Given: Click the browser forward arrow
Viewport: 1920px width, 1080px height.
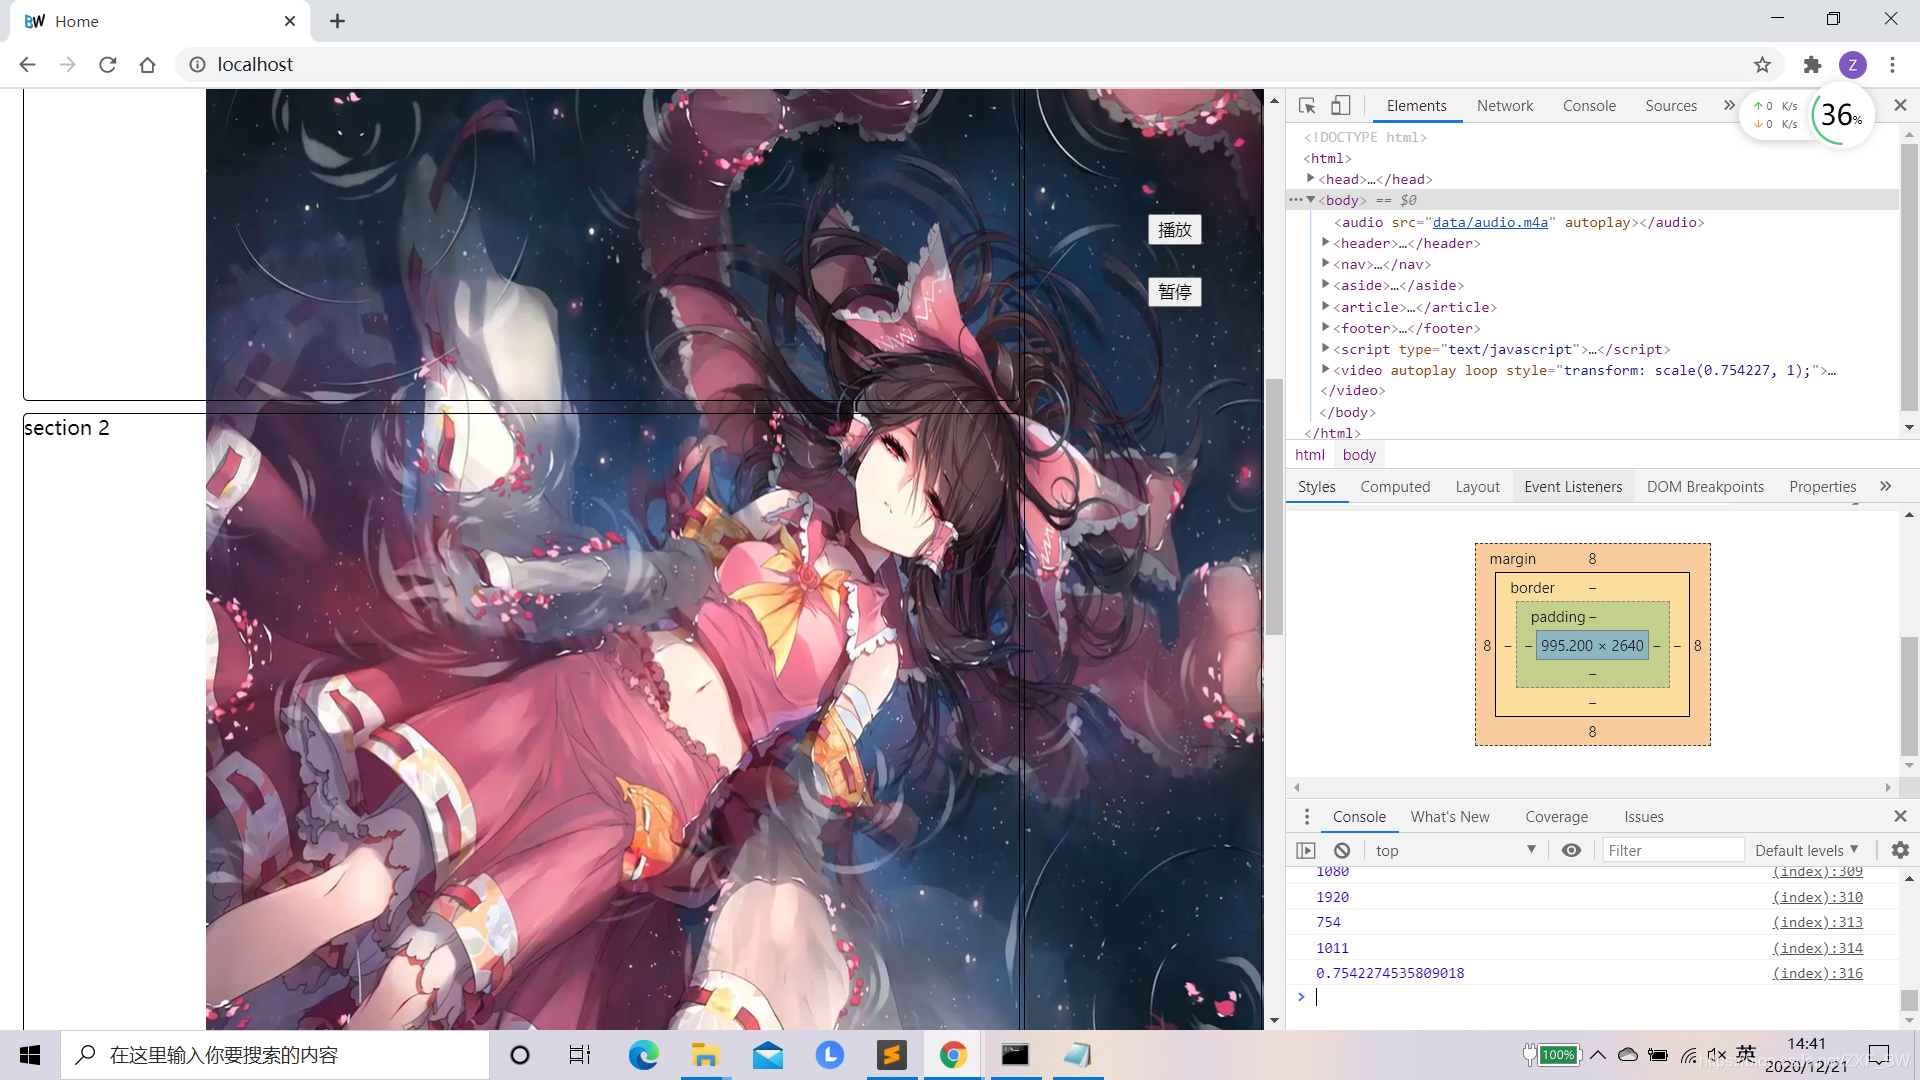Looking at the screenshot, I should pos(67,64).
